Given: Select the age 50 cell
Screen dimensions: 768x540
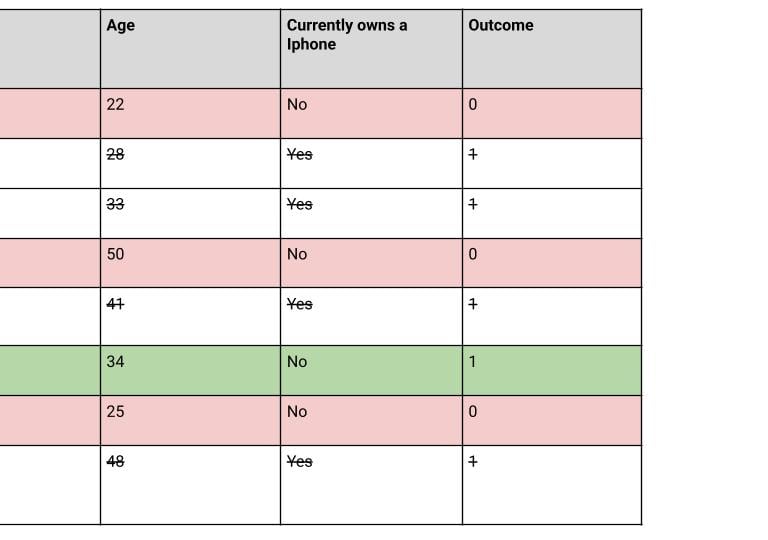Looking at the screenshot, I should coord(191,263).
